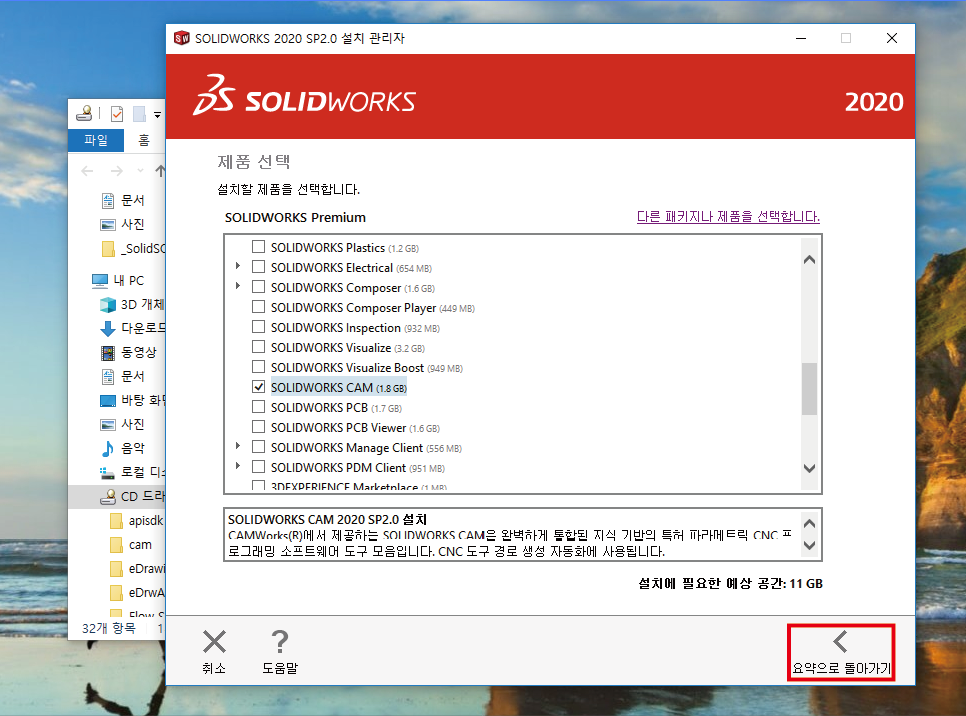Click Explorer forward navigation arrow
This screenshot has width=966, height=716.
coord(116,171)
